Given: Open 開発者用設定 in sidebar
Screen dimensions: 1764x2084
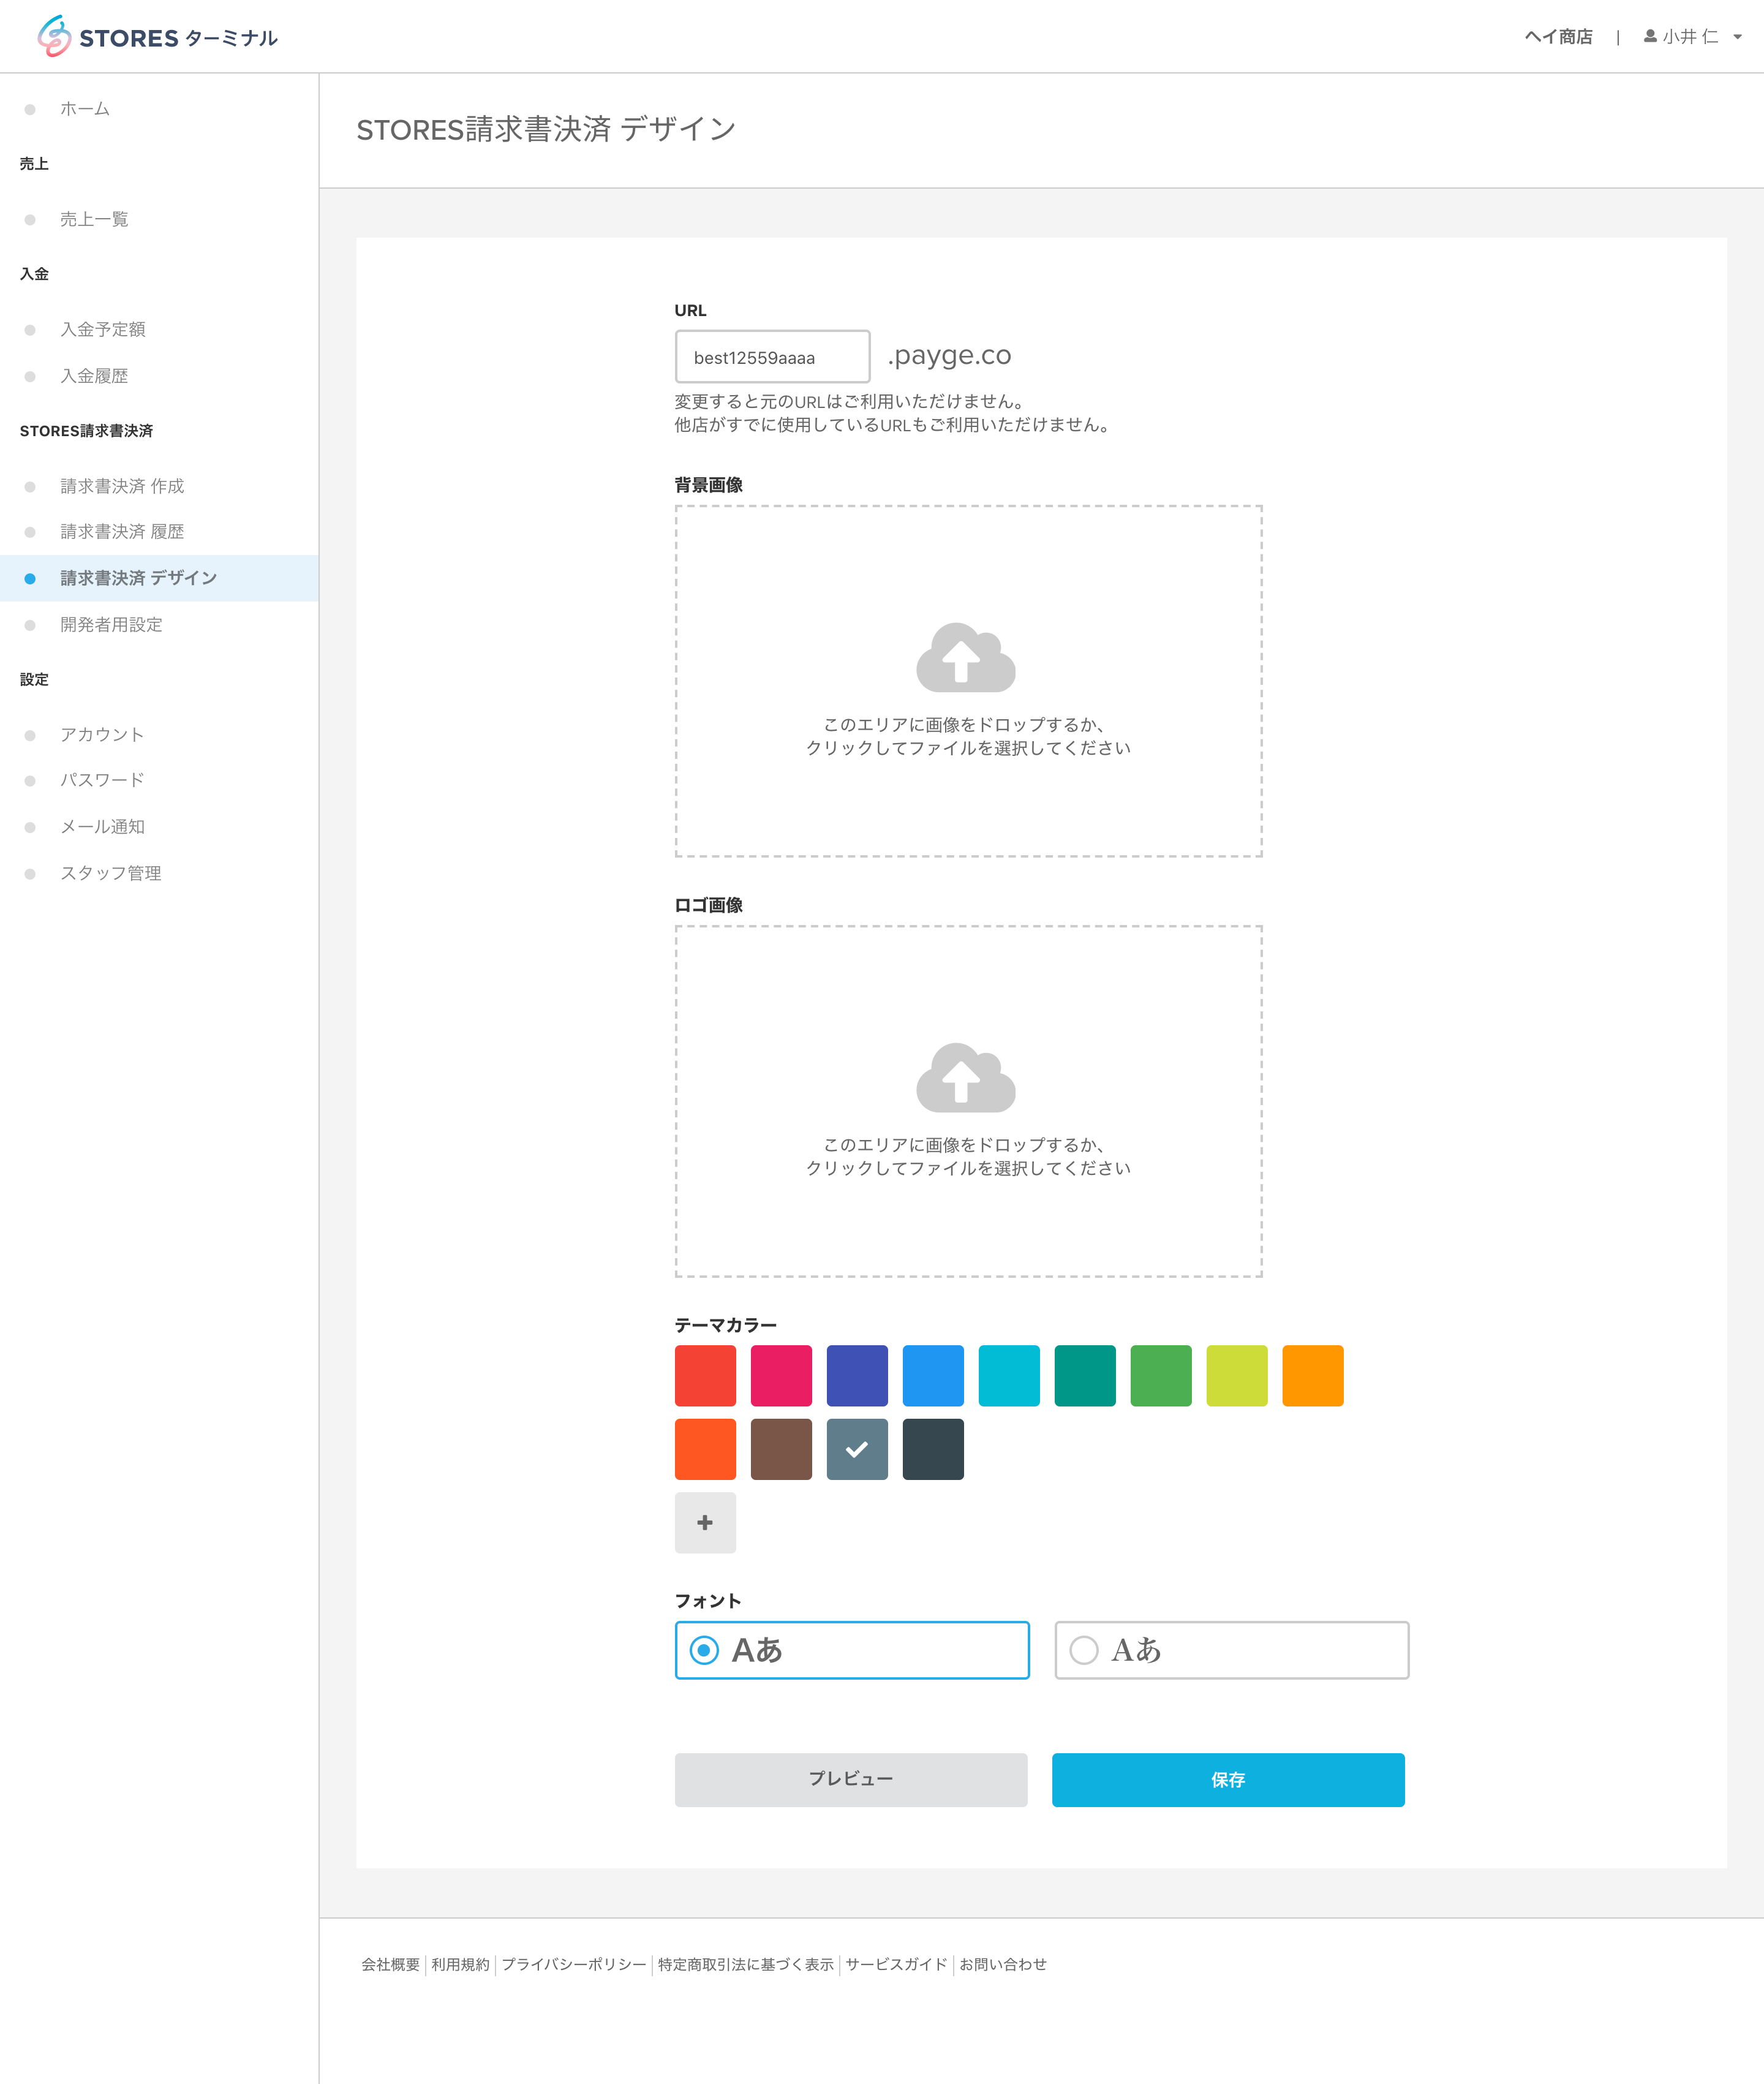Looking at the screenshot, I should tap(111, 625).
